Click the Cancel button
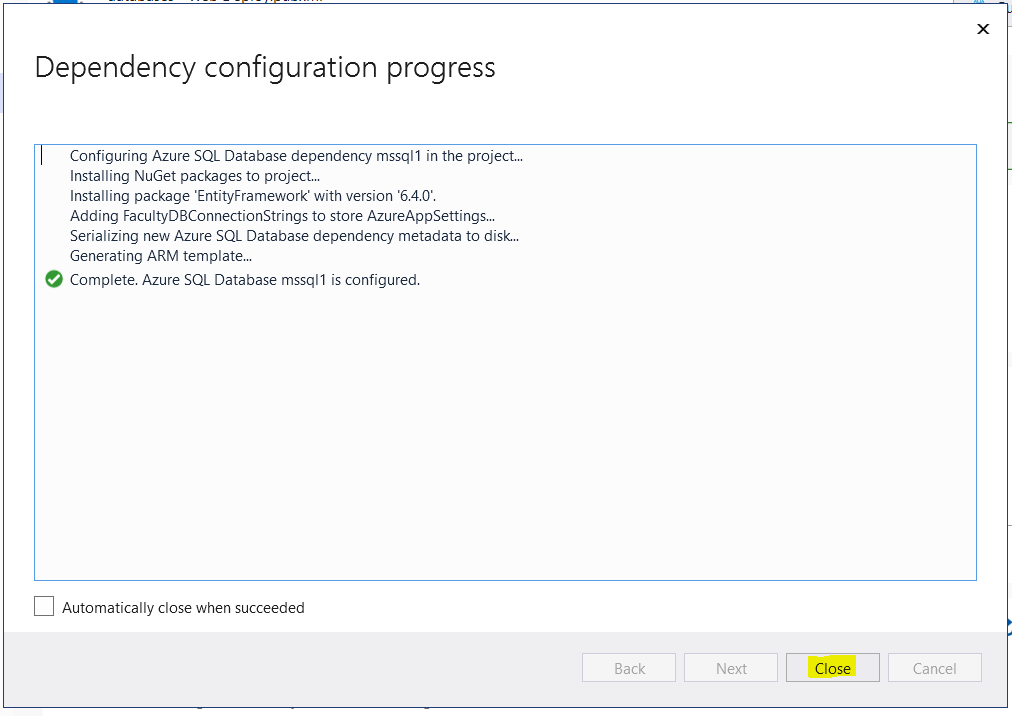1012x716 pixels. click(x=934, y=668)
